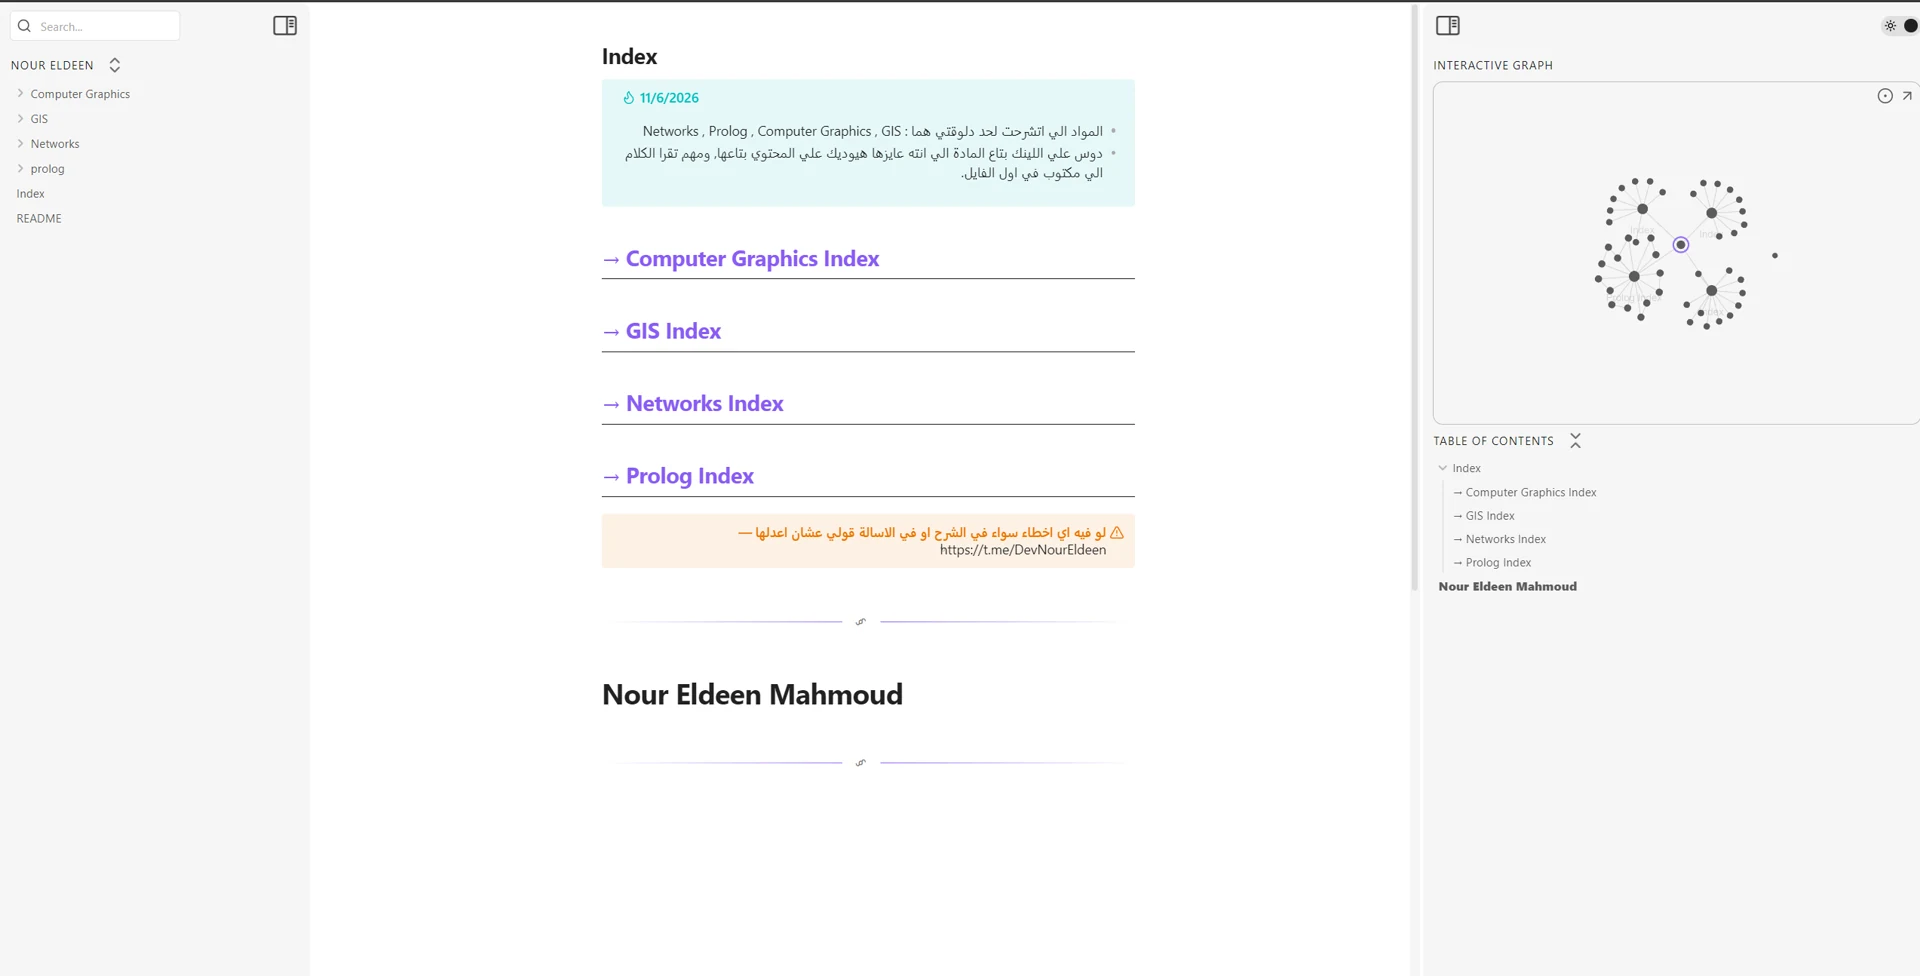Expand the Computer Graphics folder chevron

[x=20, y=94]
